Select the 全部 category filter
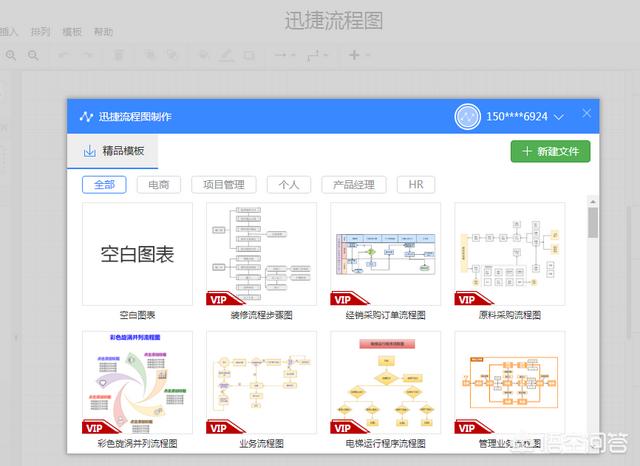Viewport: 640px width, 466px height. pyautogui.click(x=104, y=185)
